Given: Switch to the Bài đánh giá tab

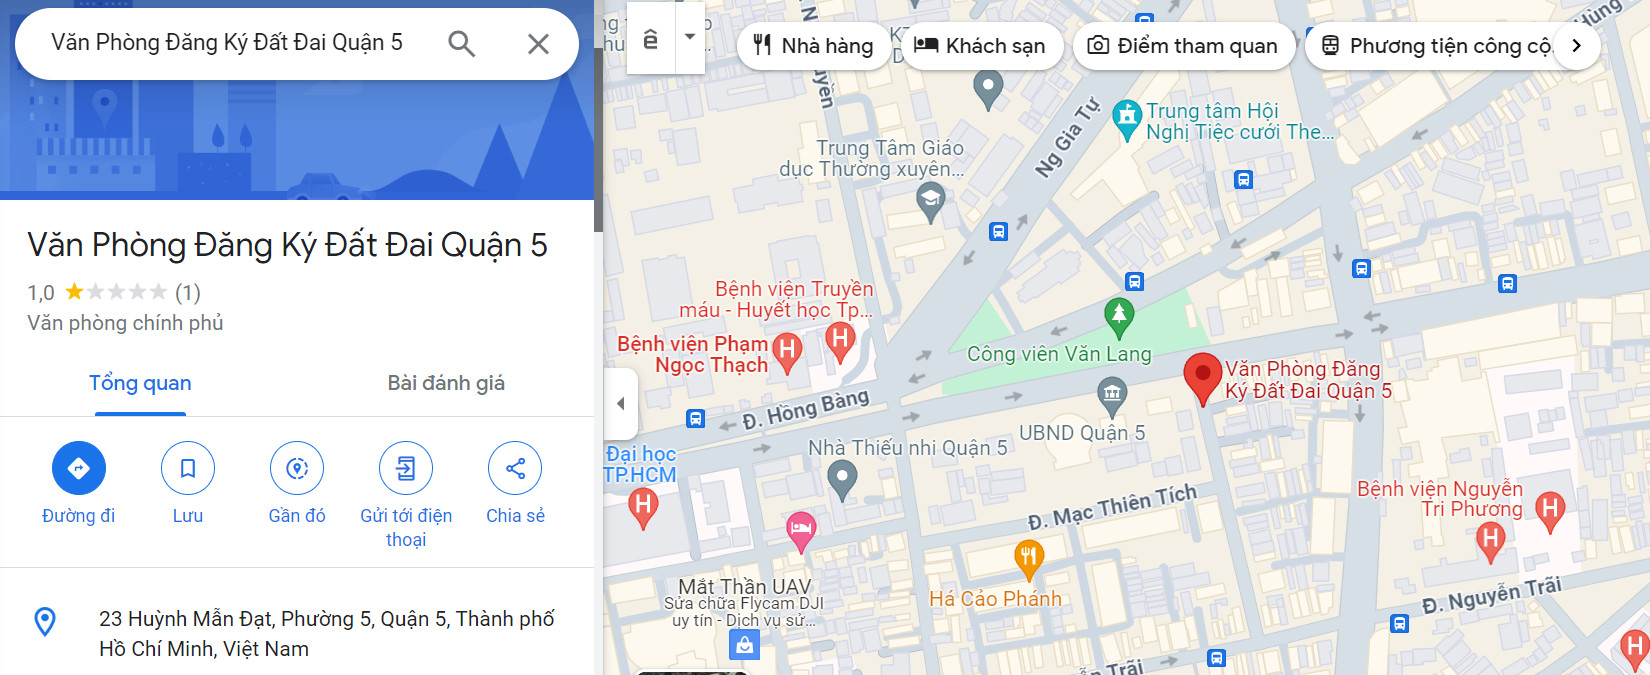Looking at the screenshot, I should pos(446,383).
